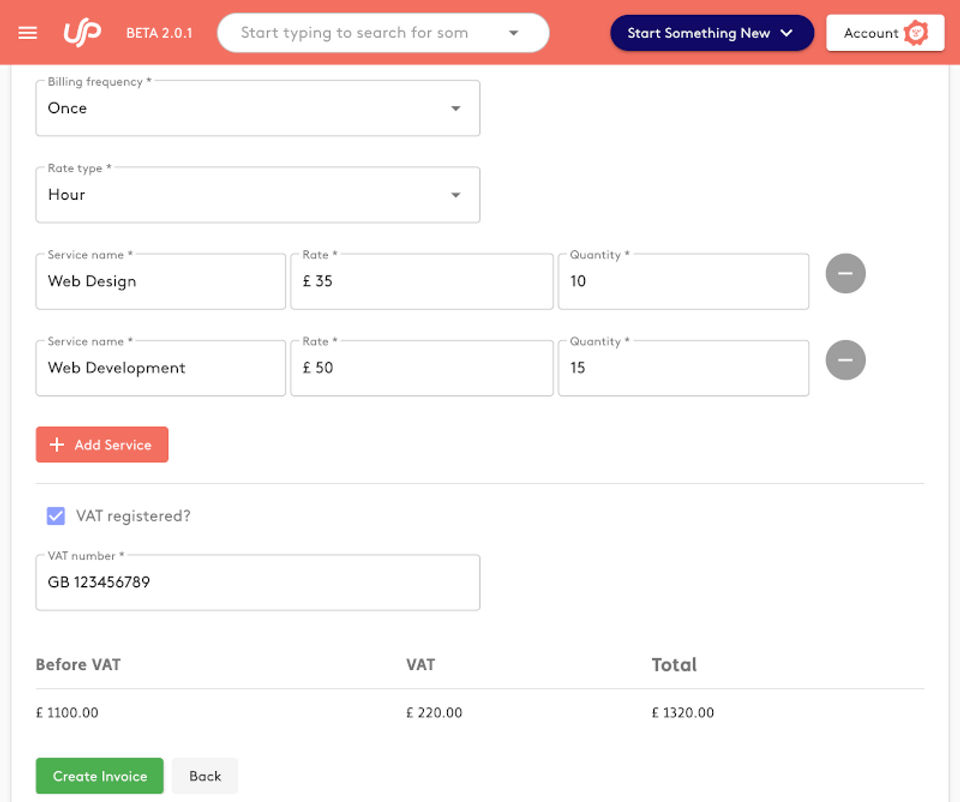Open the Billing frequency dropdown

[258, 108]
